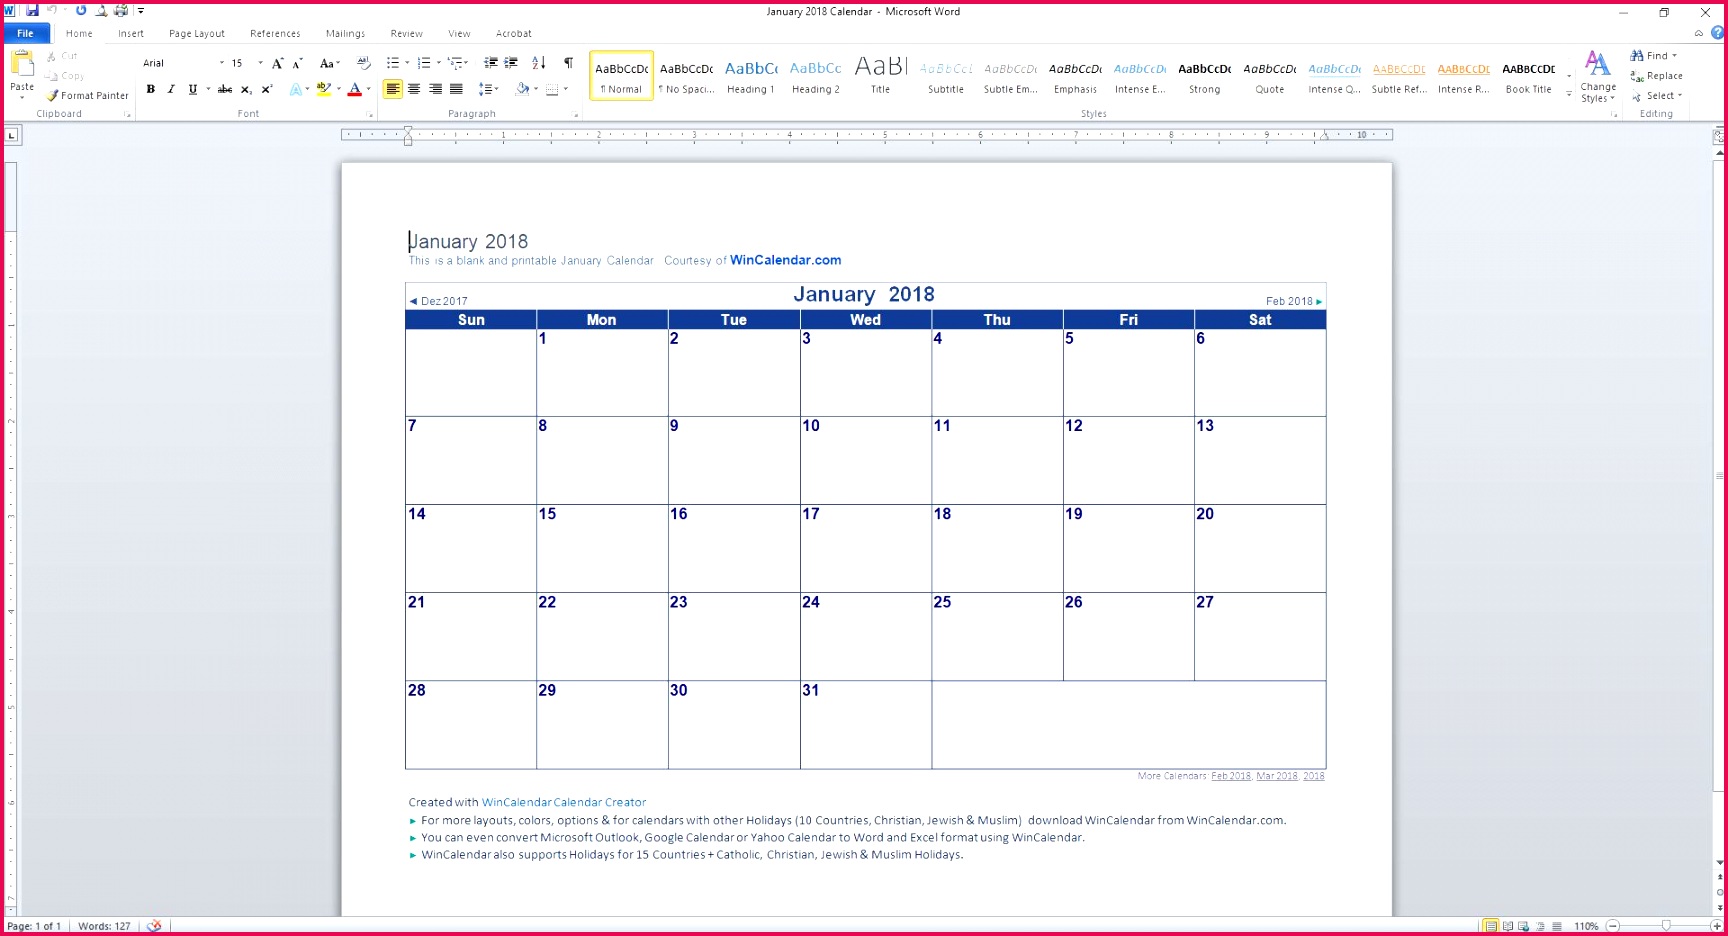Switch to the References tab
Screen dimensions: 1728x936
[x=275, y=33]
